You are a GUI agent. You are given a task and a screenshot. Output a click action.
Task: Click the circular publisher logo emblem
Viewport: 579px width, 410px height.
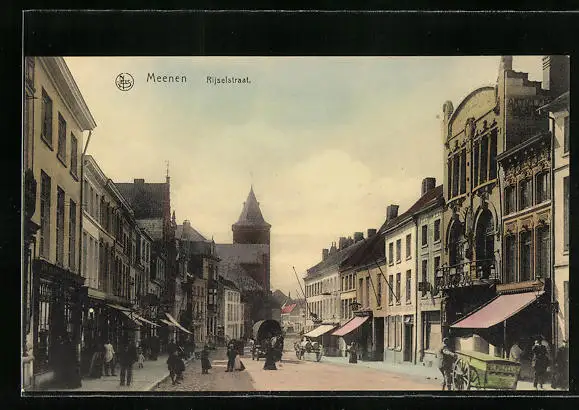click(x=124, y=82)
